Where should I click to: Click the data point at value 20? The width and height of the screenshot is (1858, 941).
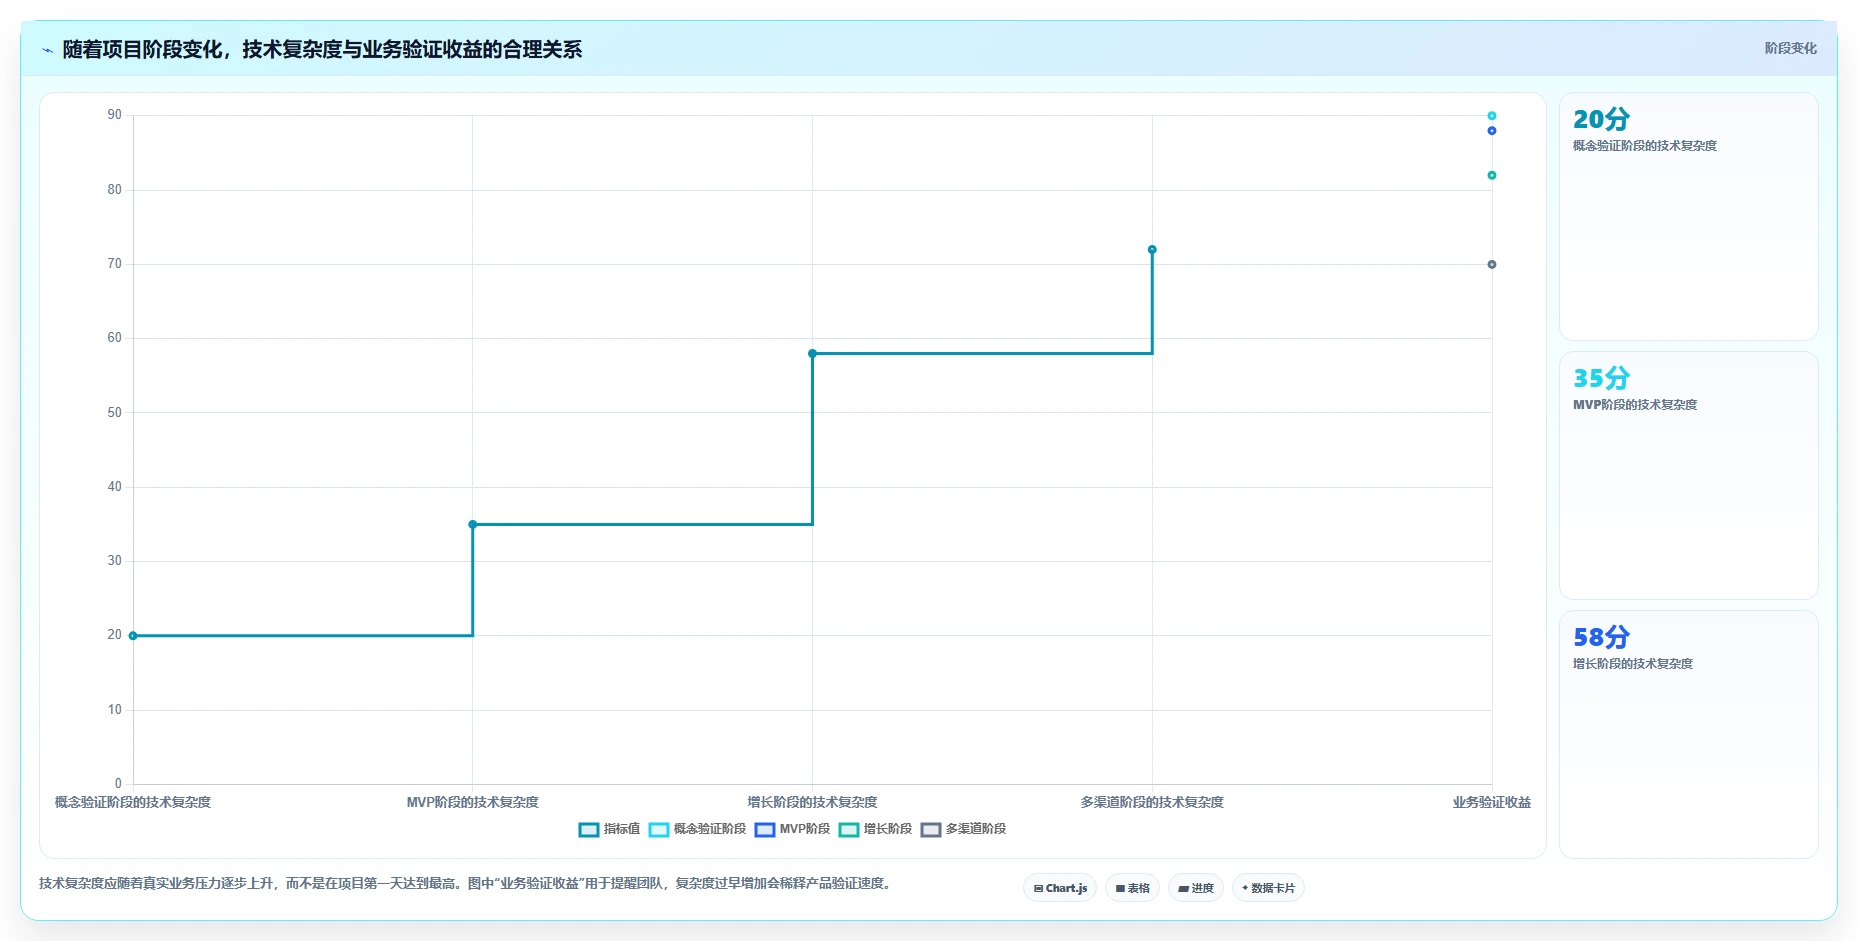(x=133, y=636)
